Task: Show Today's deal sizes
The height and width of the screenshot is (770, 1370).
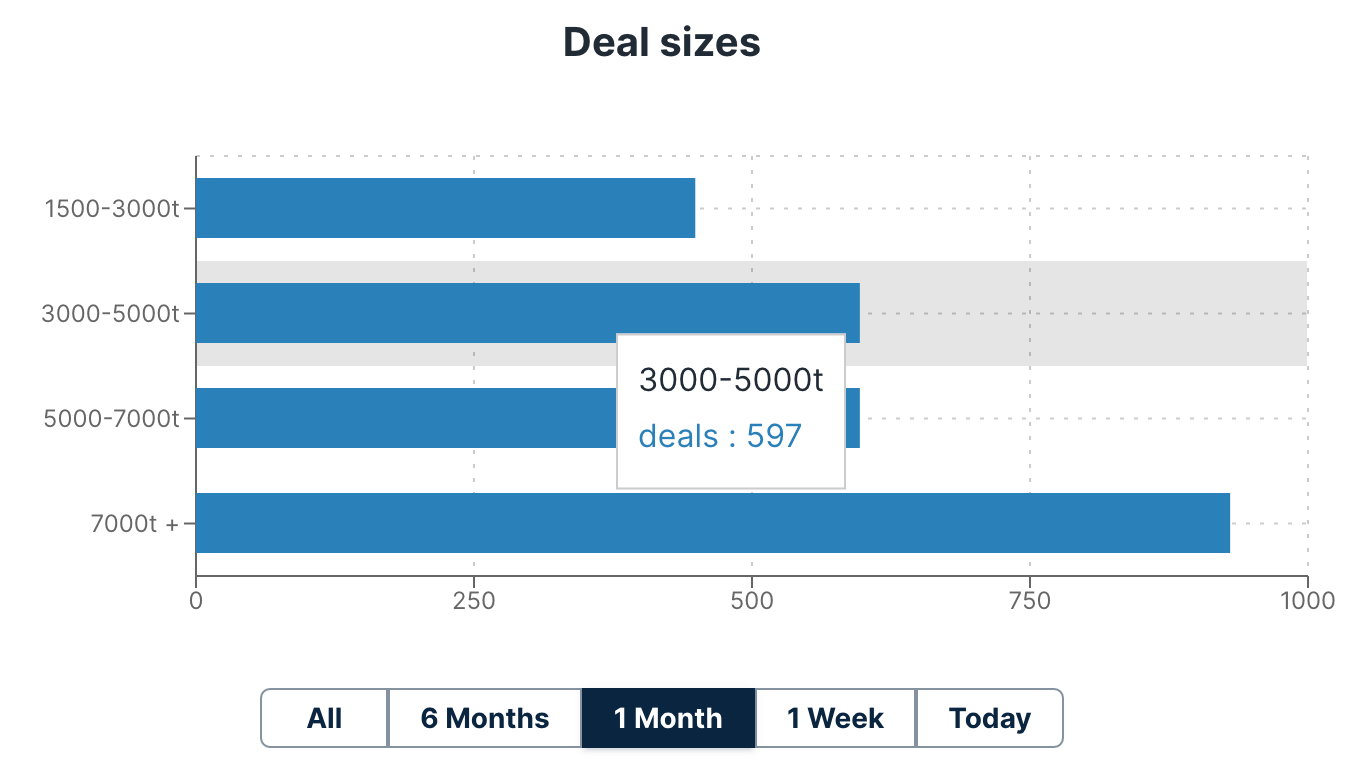Action: 989,718
